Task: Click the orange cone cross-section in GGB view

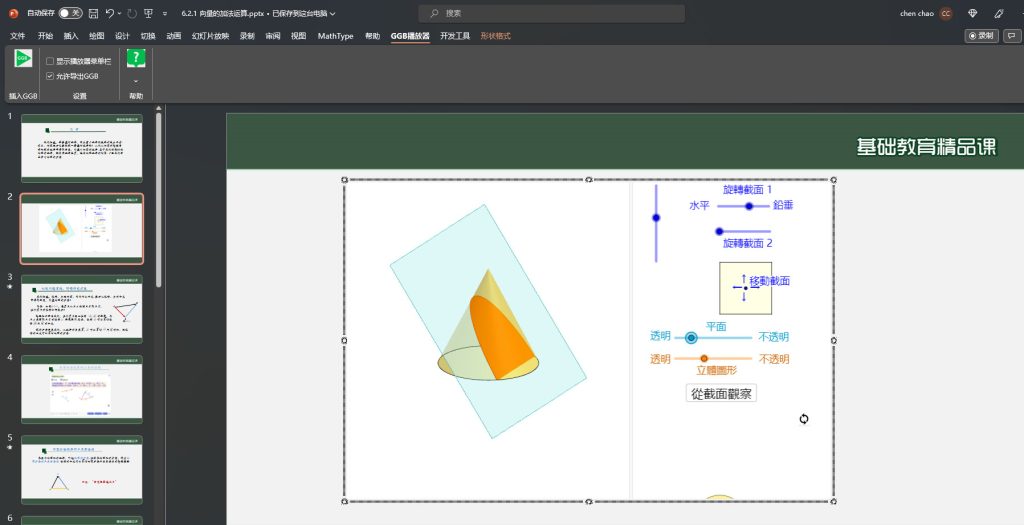Action: pos(502,338)
